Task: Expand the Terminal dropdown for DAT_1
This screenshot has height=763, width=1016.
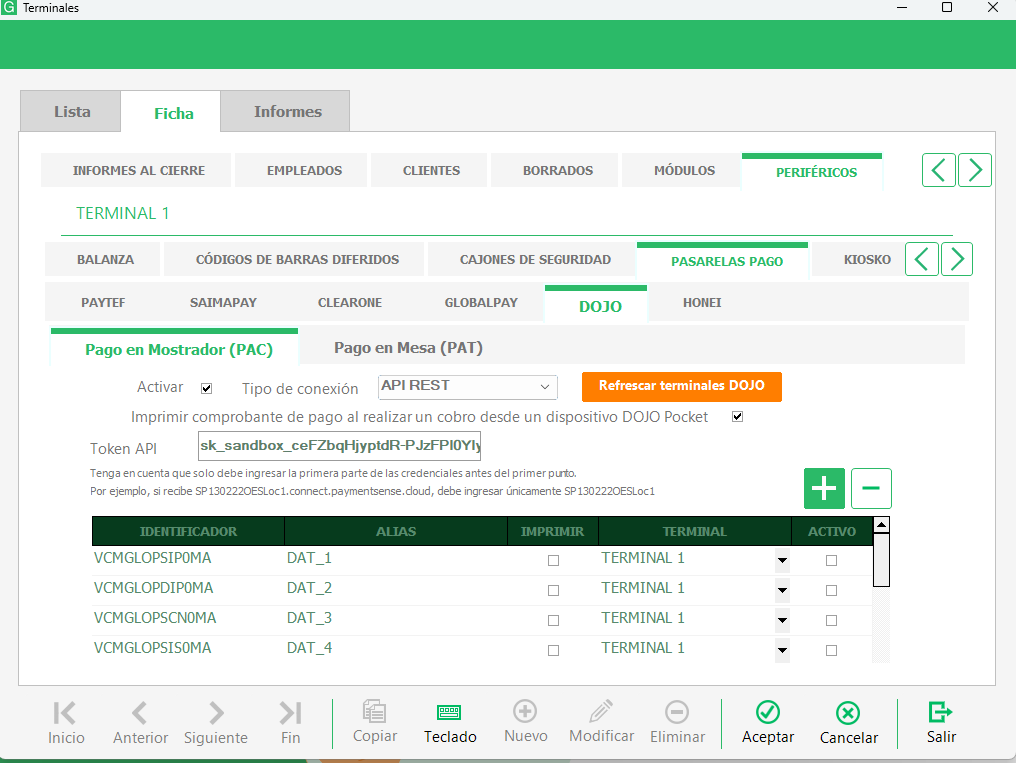Action: [x=782, y=560]
